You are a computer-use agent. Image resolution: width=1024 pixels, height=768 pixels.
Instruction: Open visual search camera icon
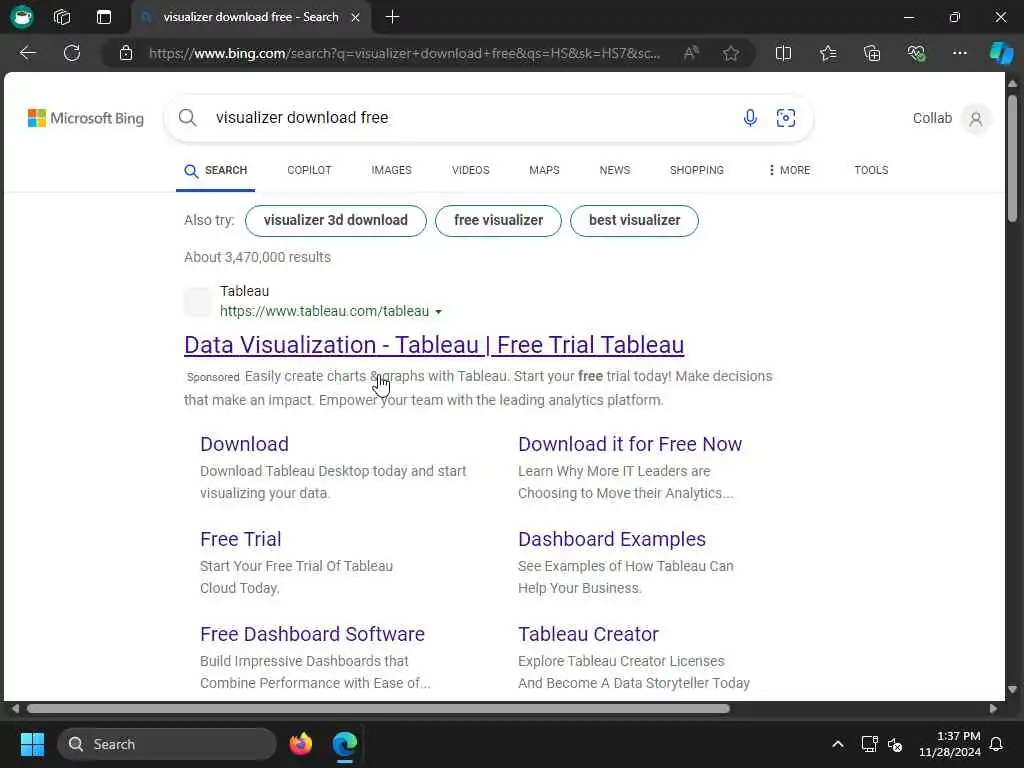(x=786, y=118)
